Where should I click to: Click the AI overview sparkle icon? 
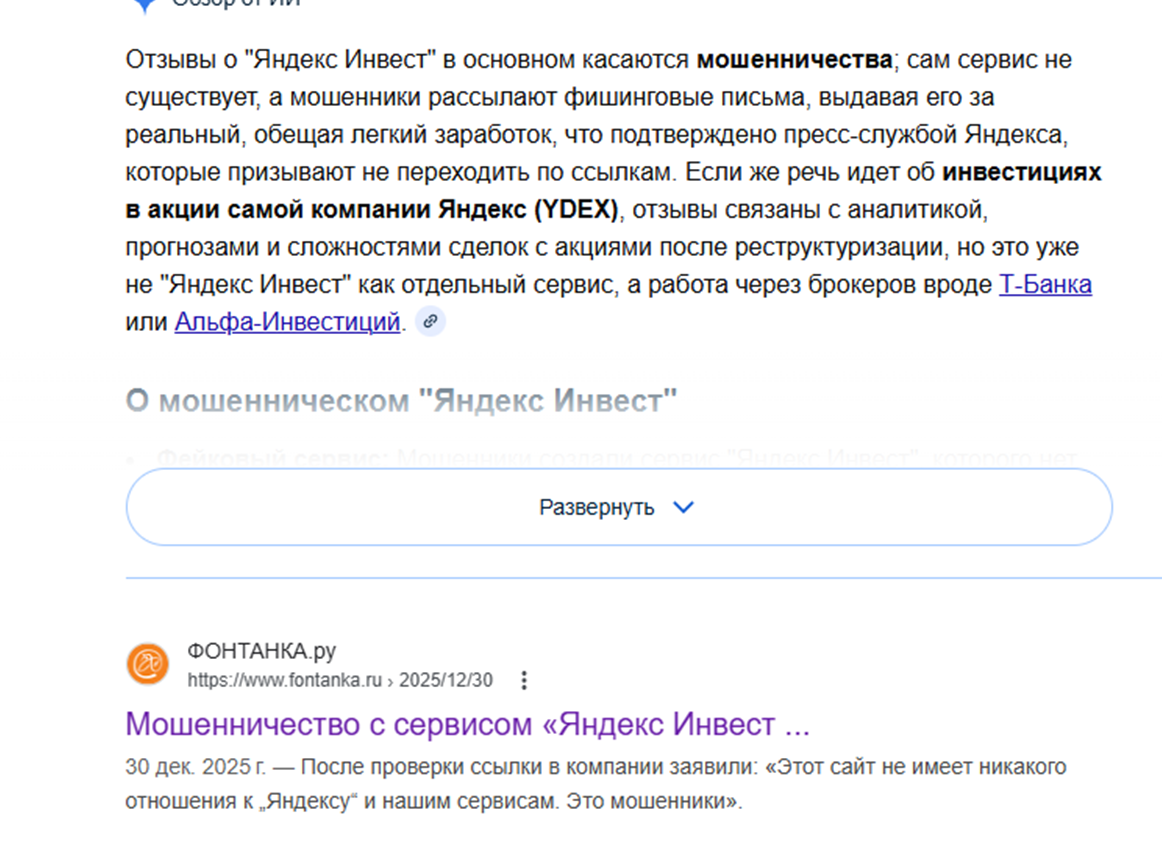click(x=144, y=4)
